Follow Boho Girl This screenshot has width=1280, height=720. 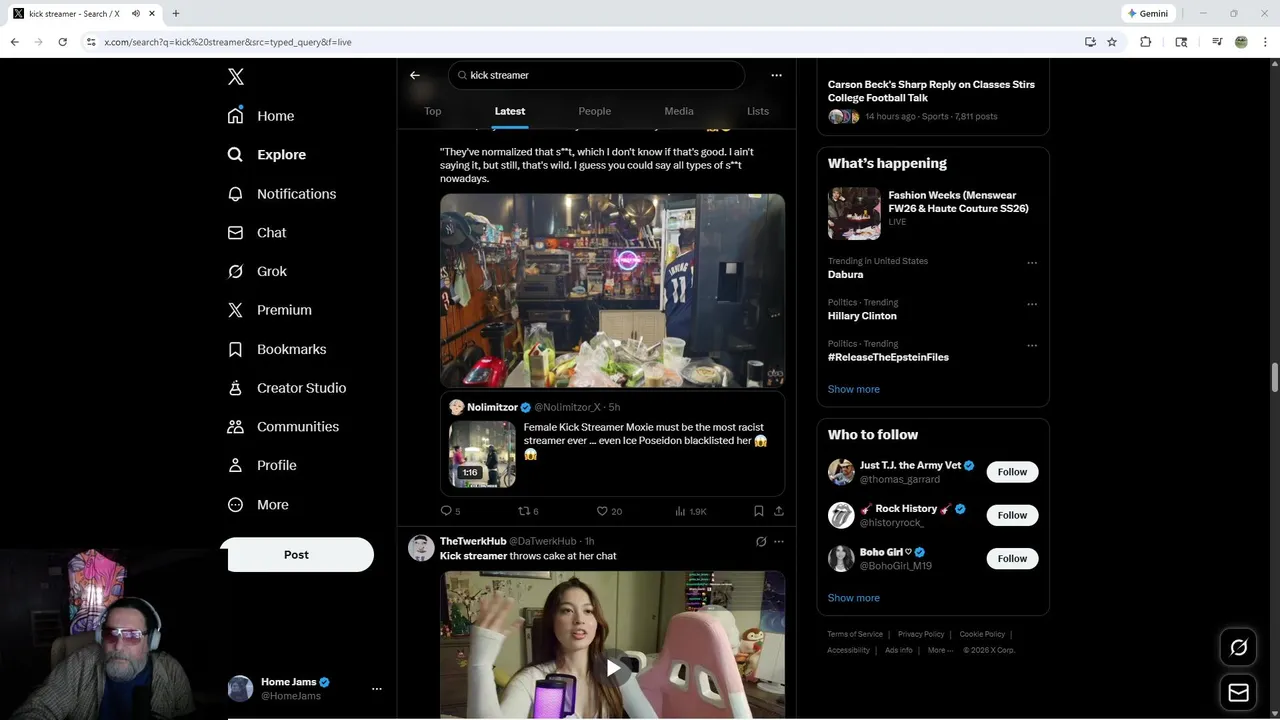tap(1012, 559)
